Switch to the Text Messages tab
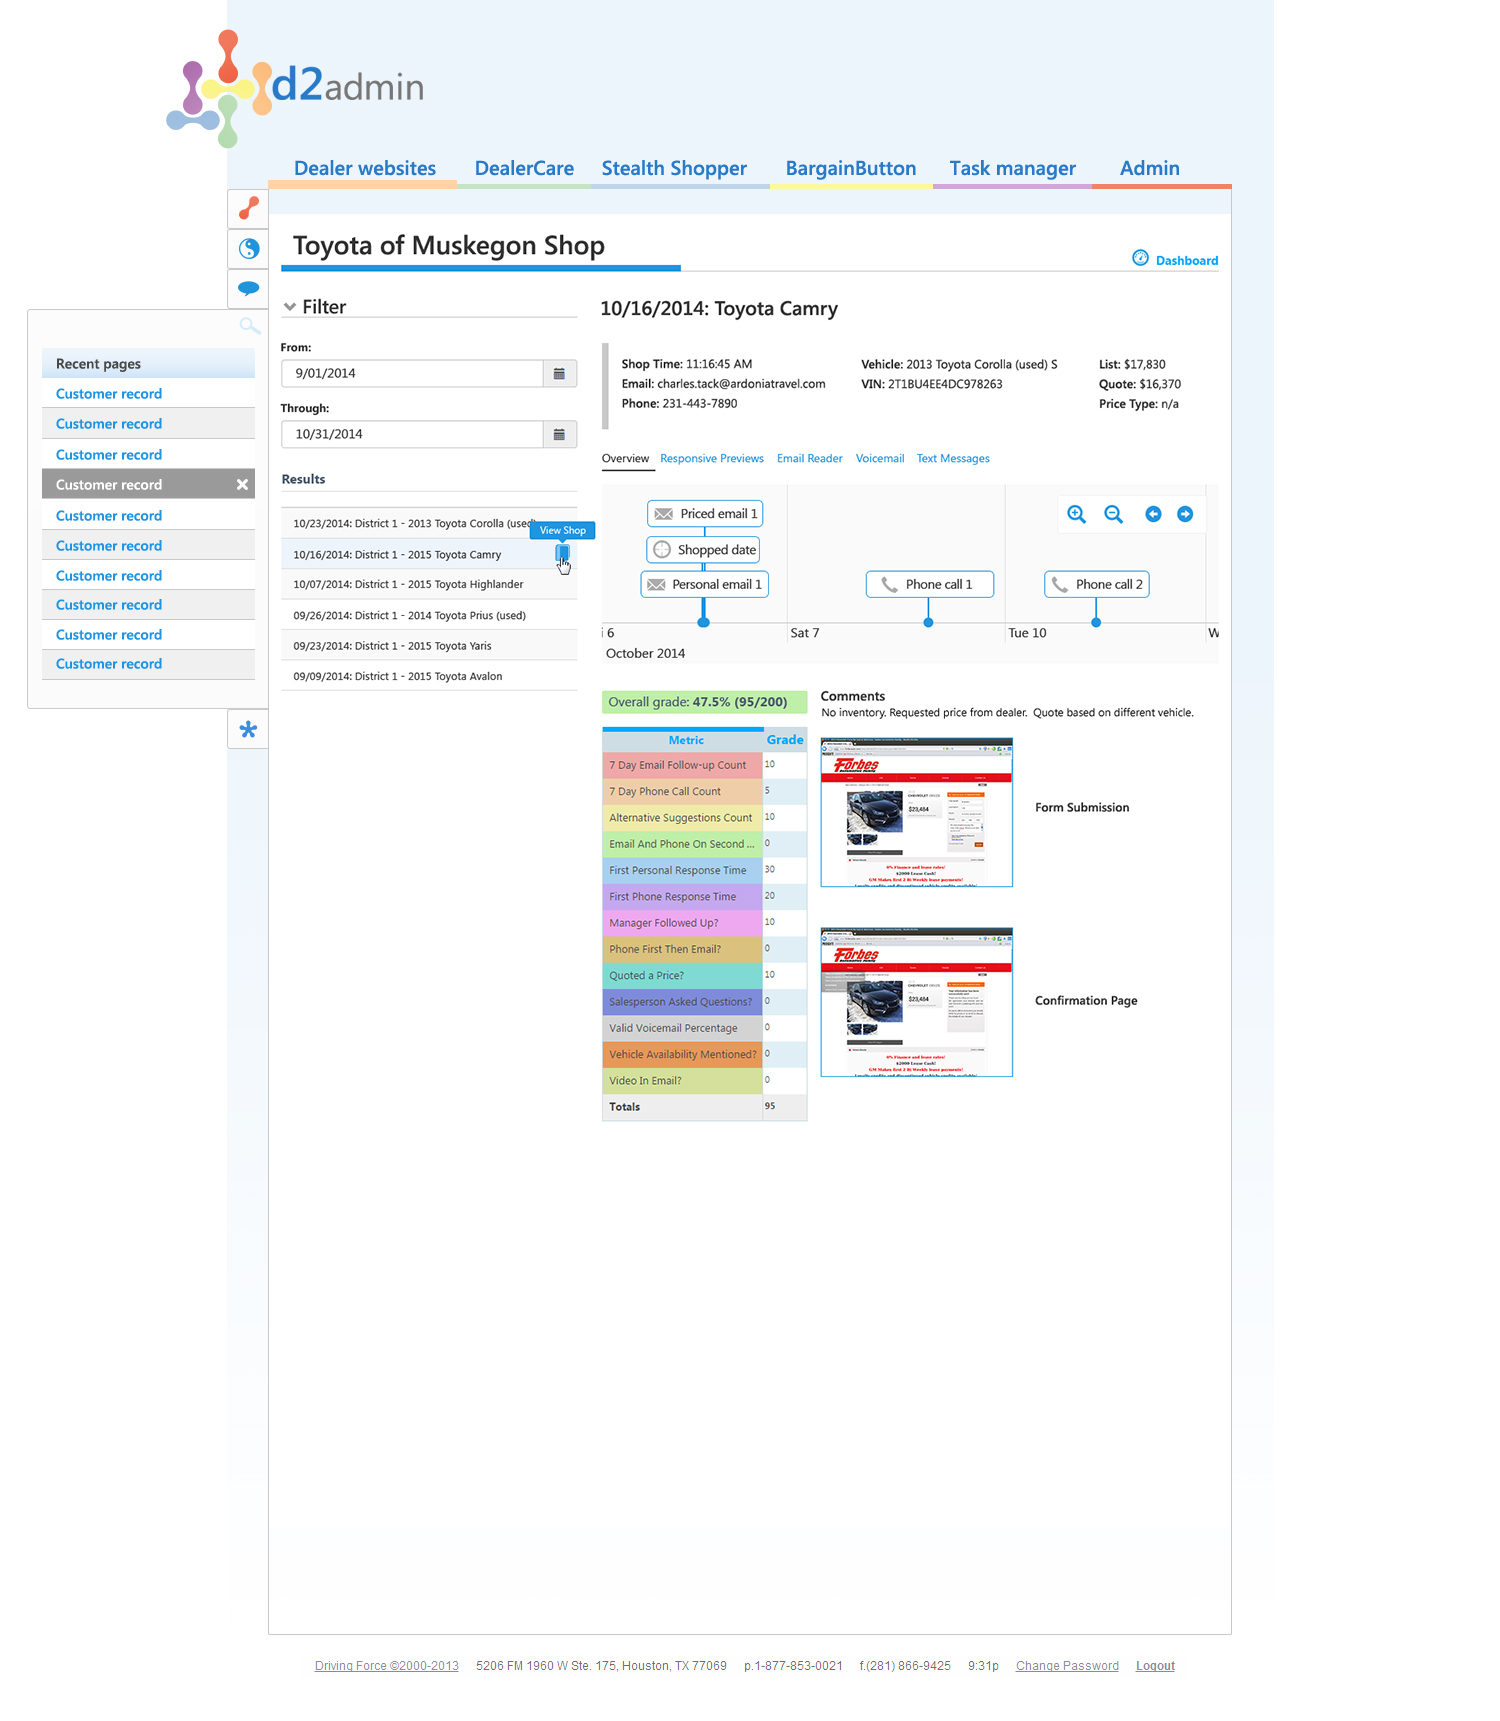This screenshot has height=1721, width=1500. (953, 459)
